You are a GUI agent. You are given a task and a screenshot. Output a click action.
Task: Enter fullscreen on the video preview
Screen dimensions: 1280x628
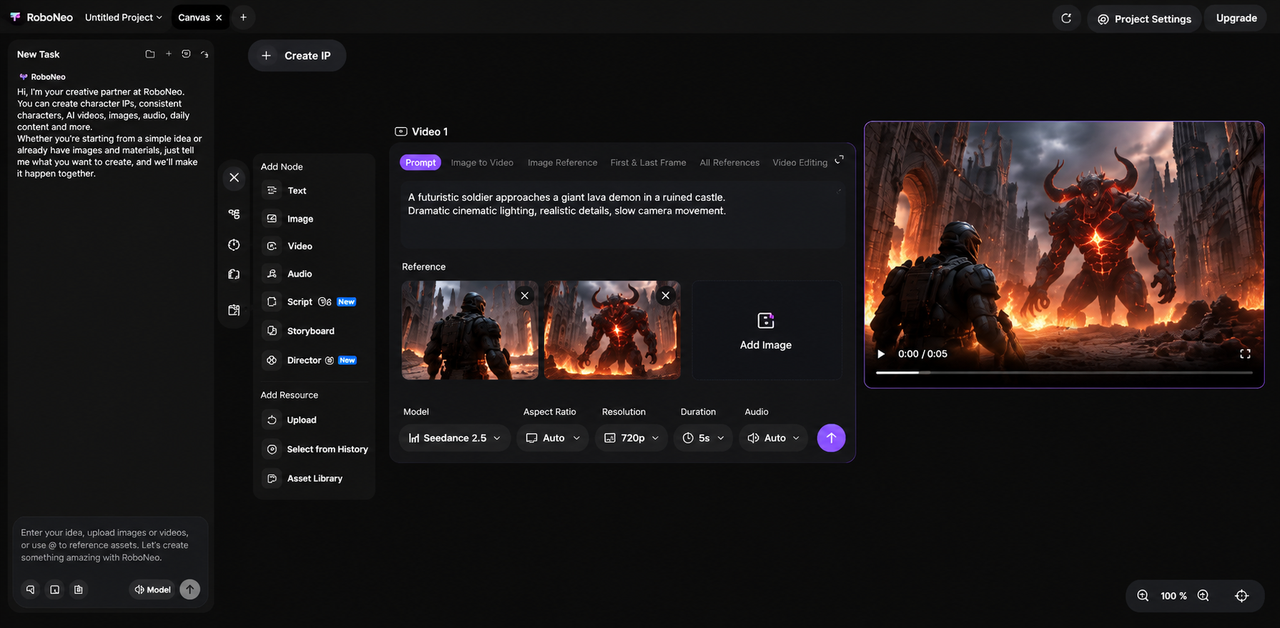[1245, 354]
